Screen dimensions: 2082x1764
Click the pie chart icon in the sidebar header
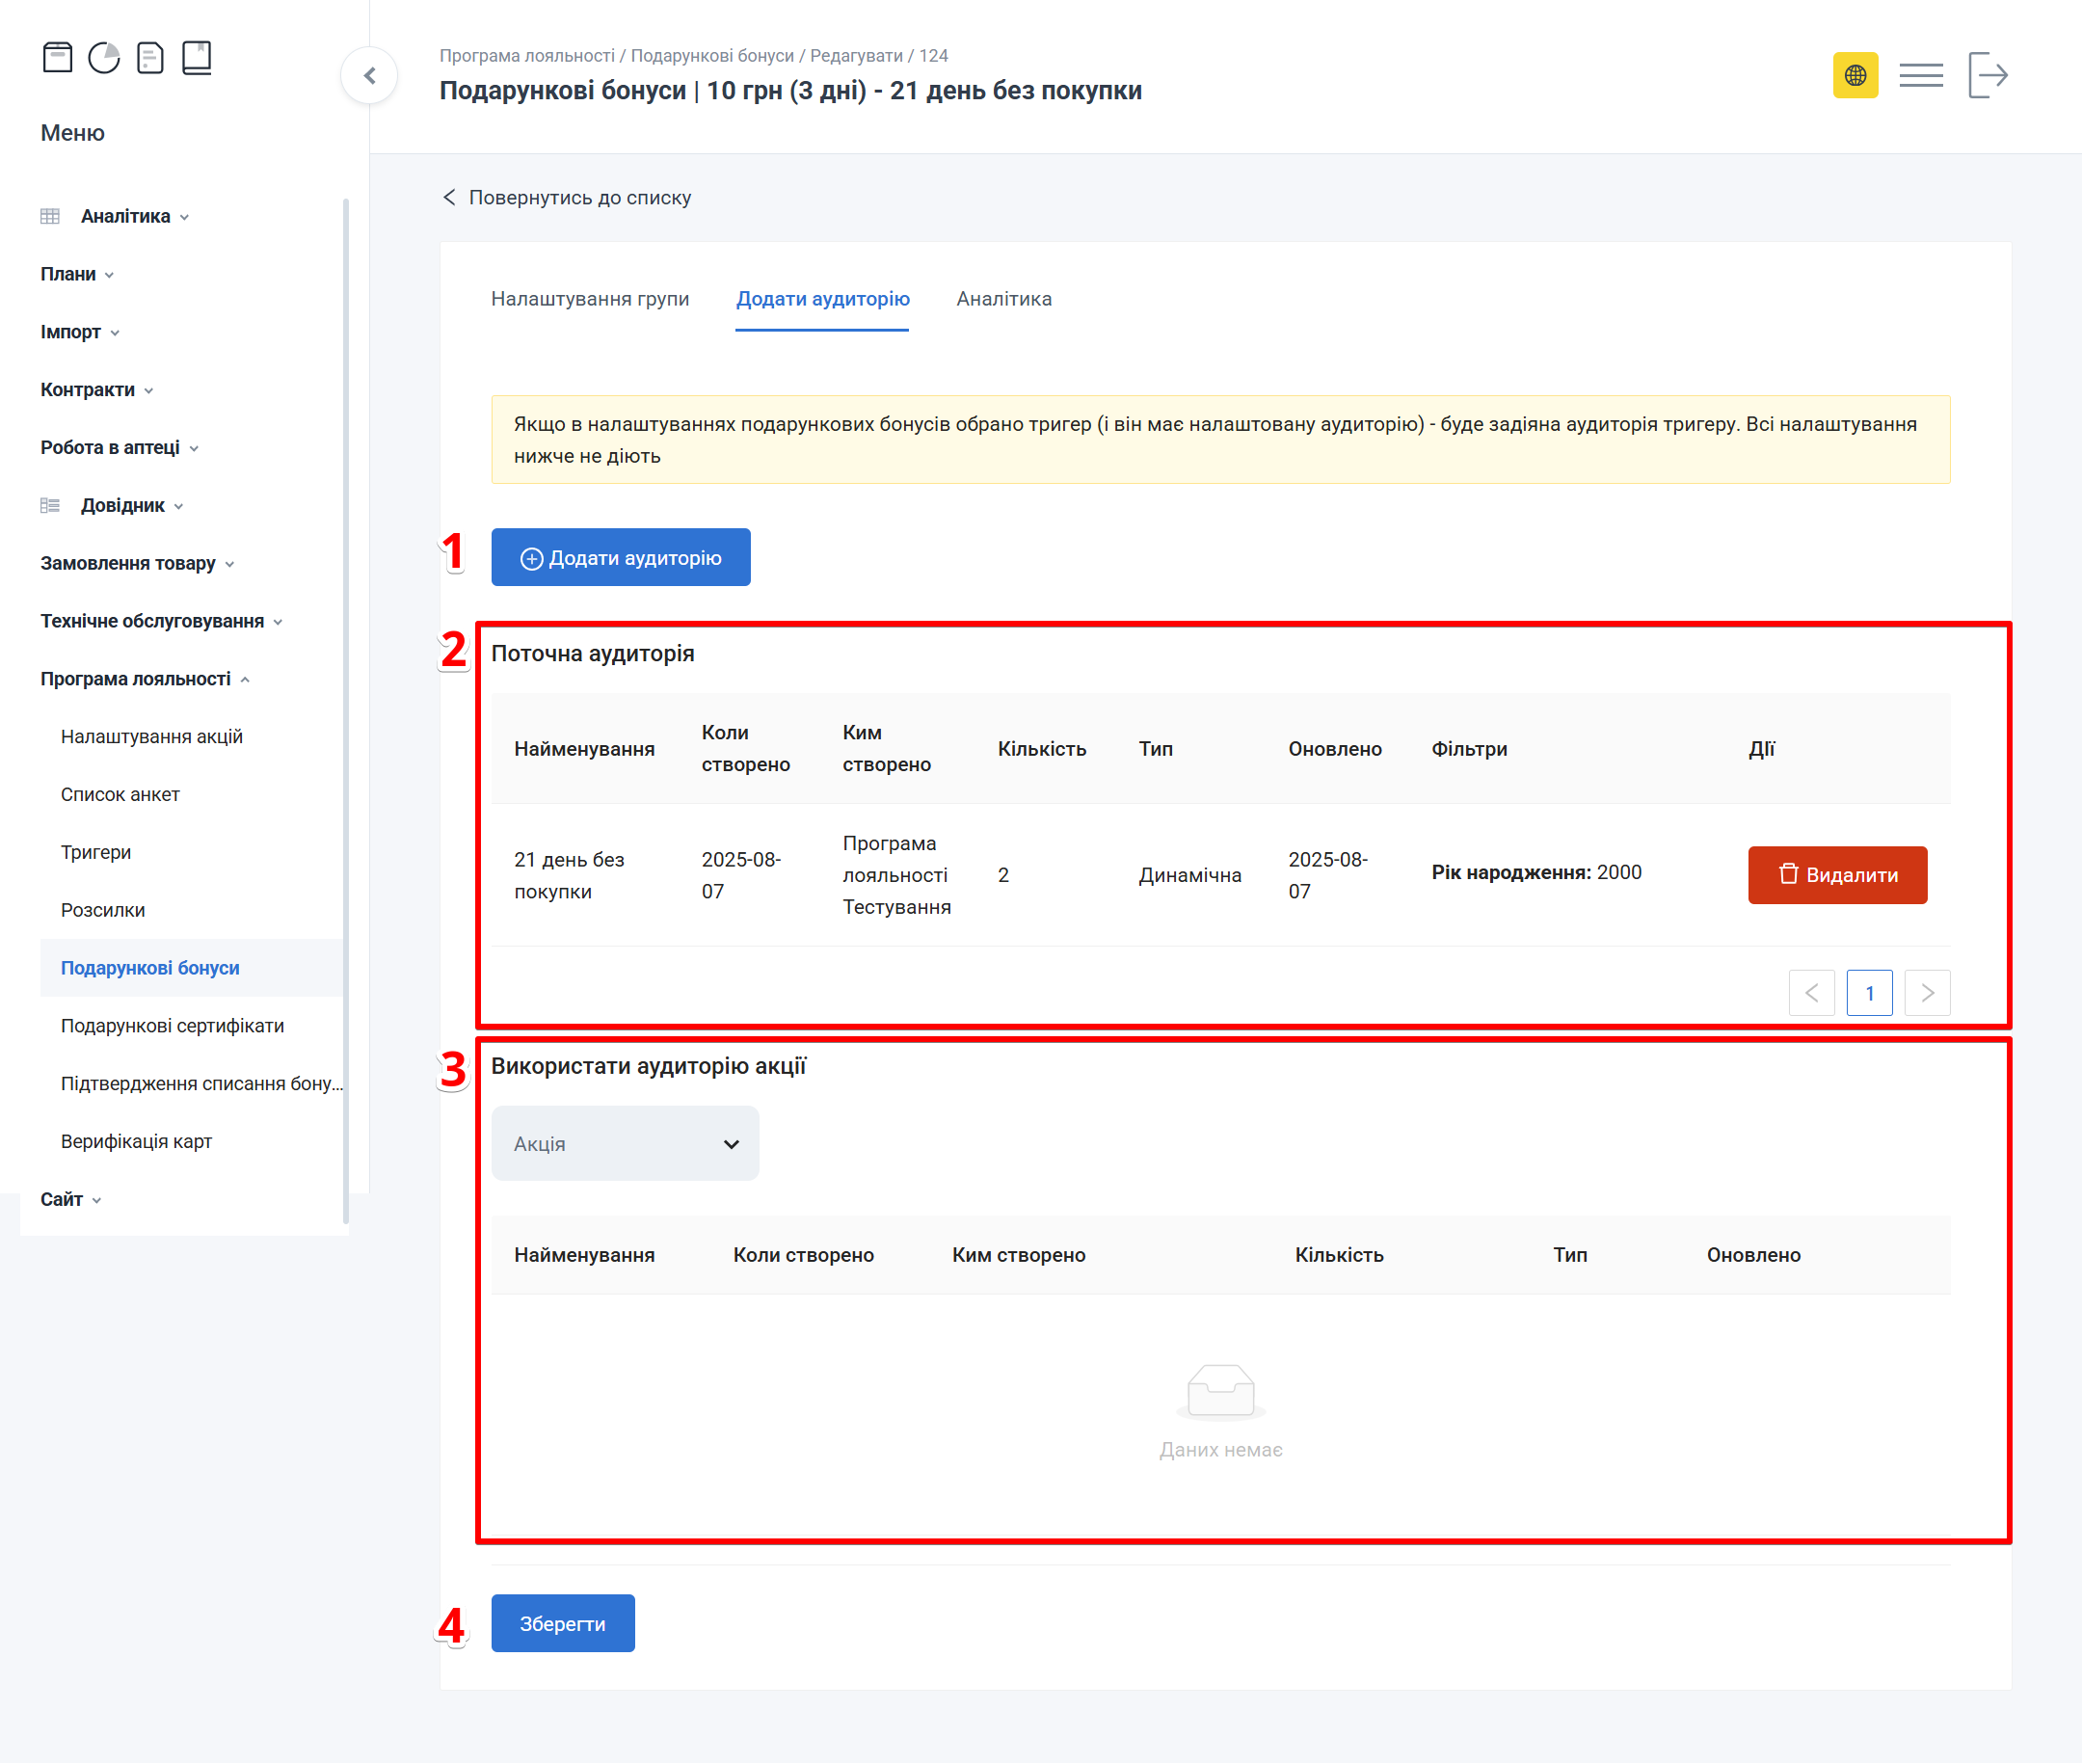point(104,58)
